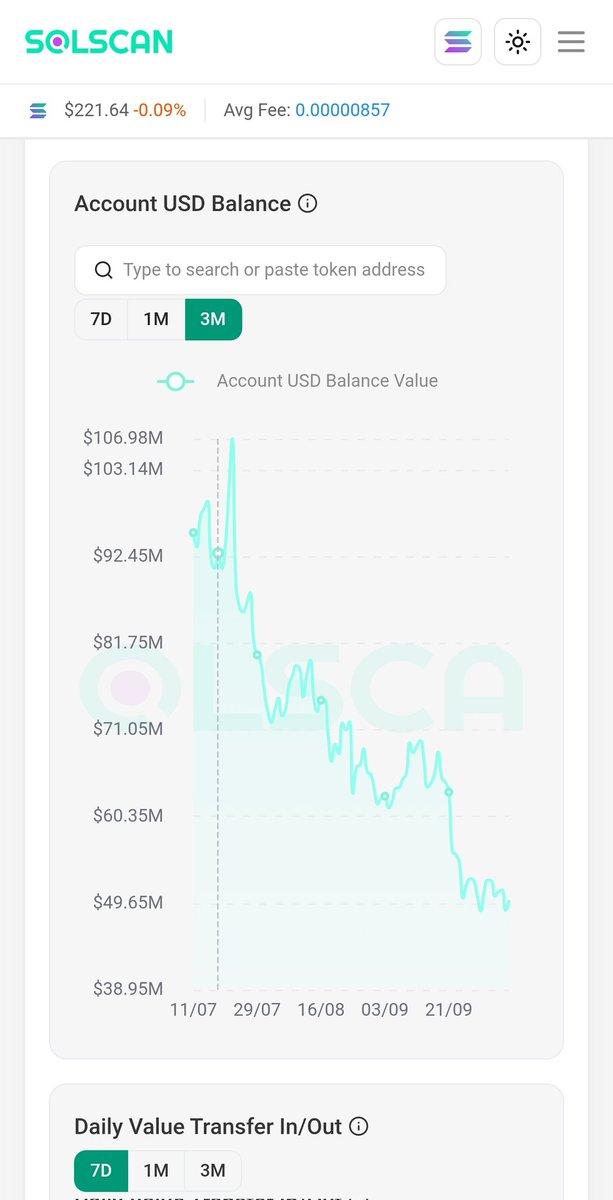This screenshot has width=613, height=1200.
Task: Open the hamburger navigation menu
Action: 571,42
